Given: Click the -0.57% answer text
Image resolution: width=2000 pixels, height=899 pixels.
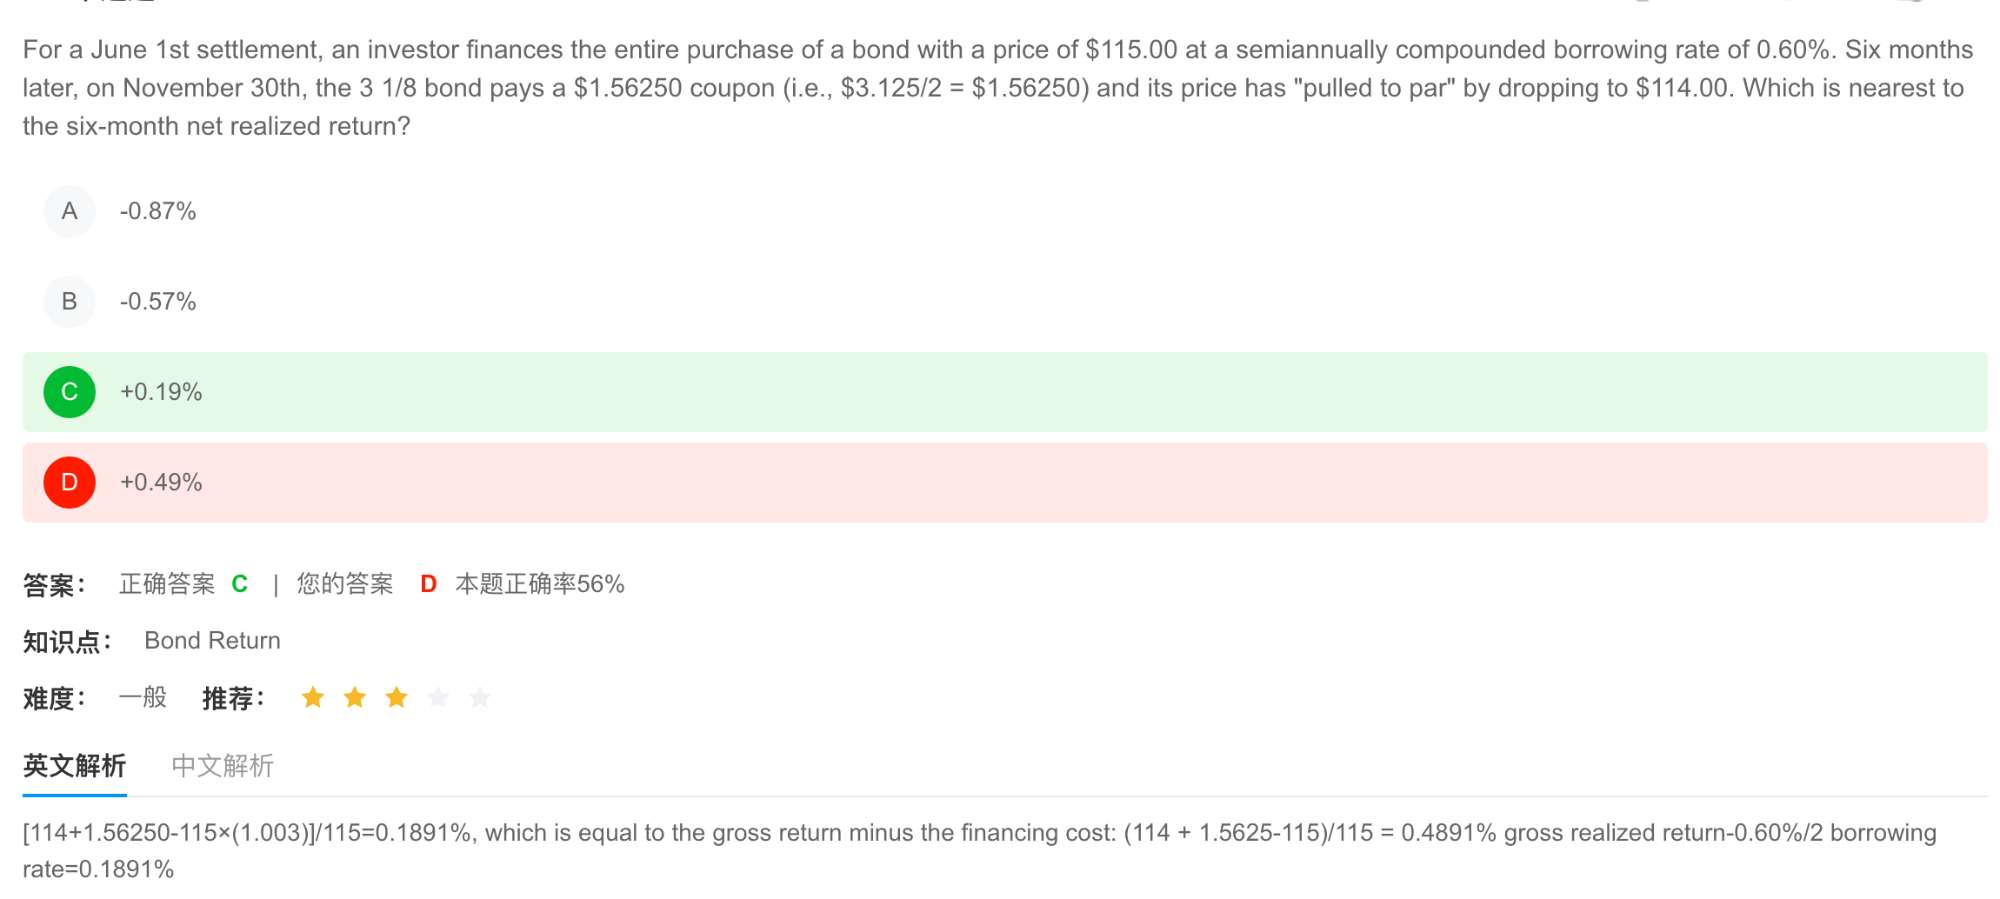Looking at the screenshot, I should [x=158, y=301].
